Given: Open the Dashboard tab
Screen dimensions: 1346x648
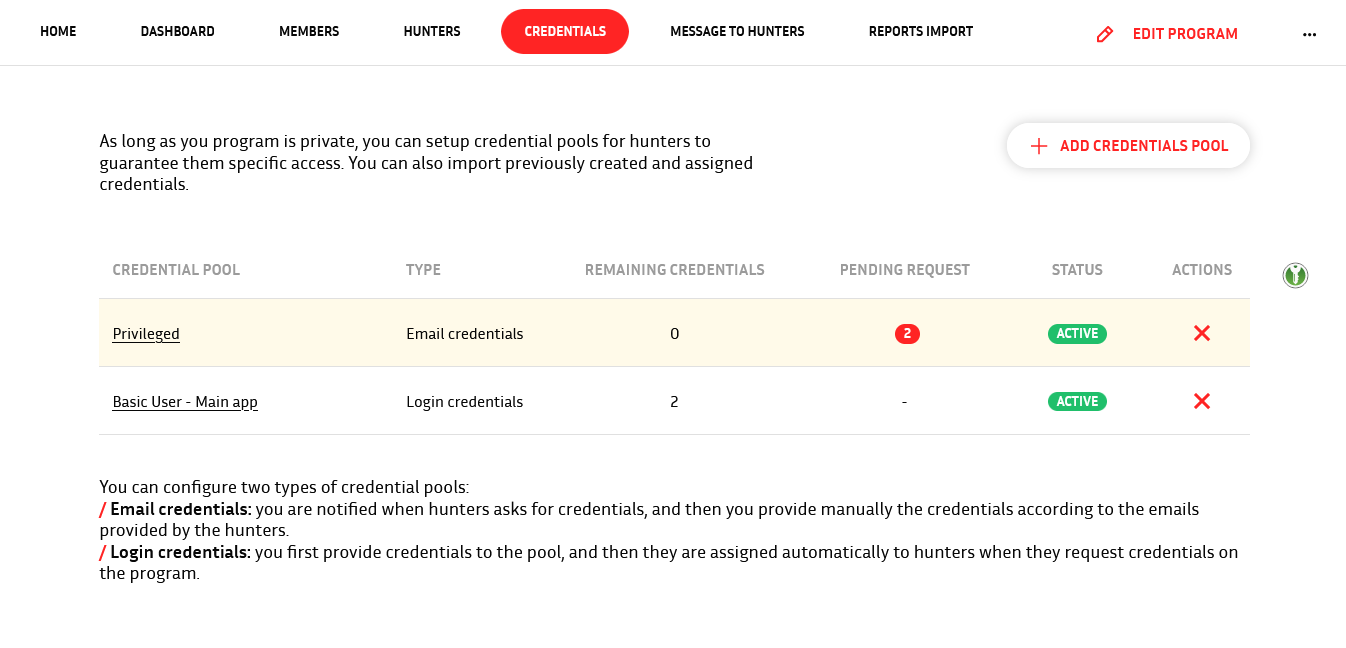Looking at the screenshot, I should [x=177, y=32].
